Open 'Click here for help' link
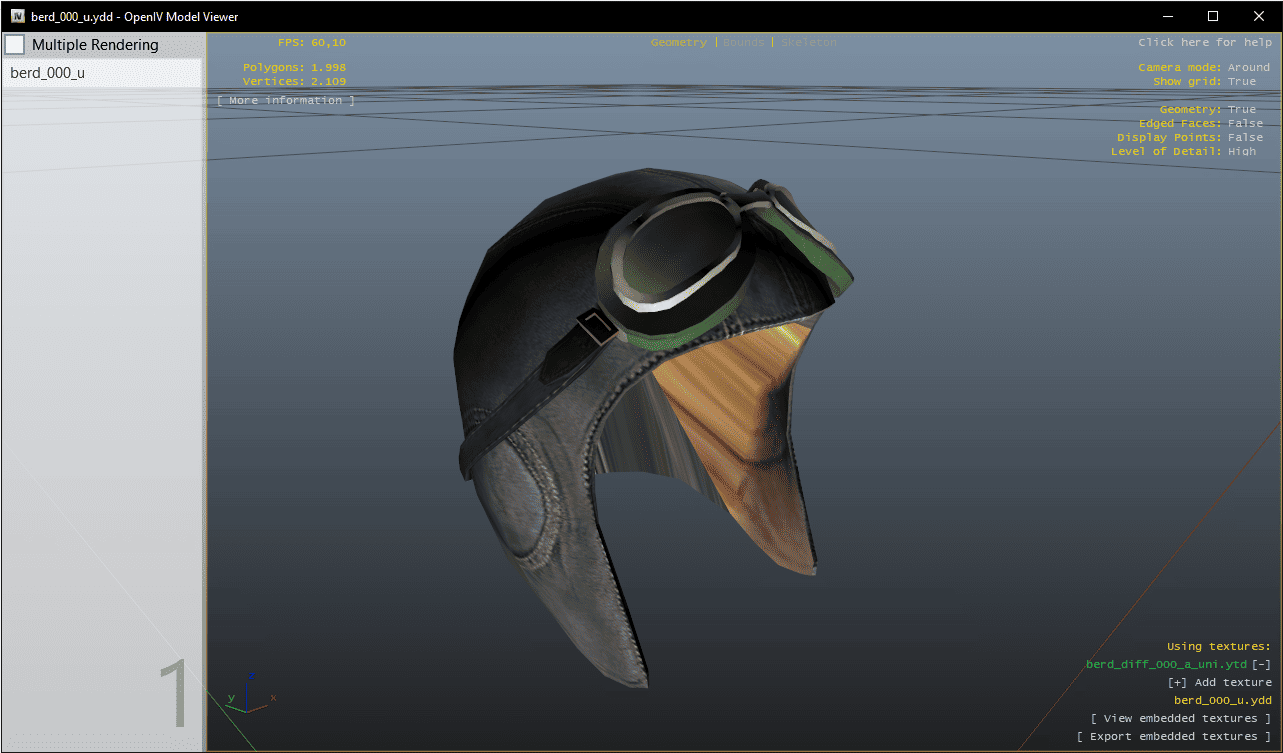Screen dimensions: 1283x753 pyautogui.click(x=1204, y=43)
